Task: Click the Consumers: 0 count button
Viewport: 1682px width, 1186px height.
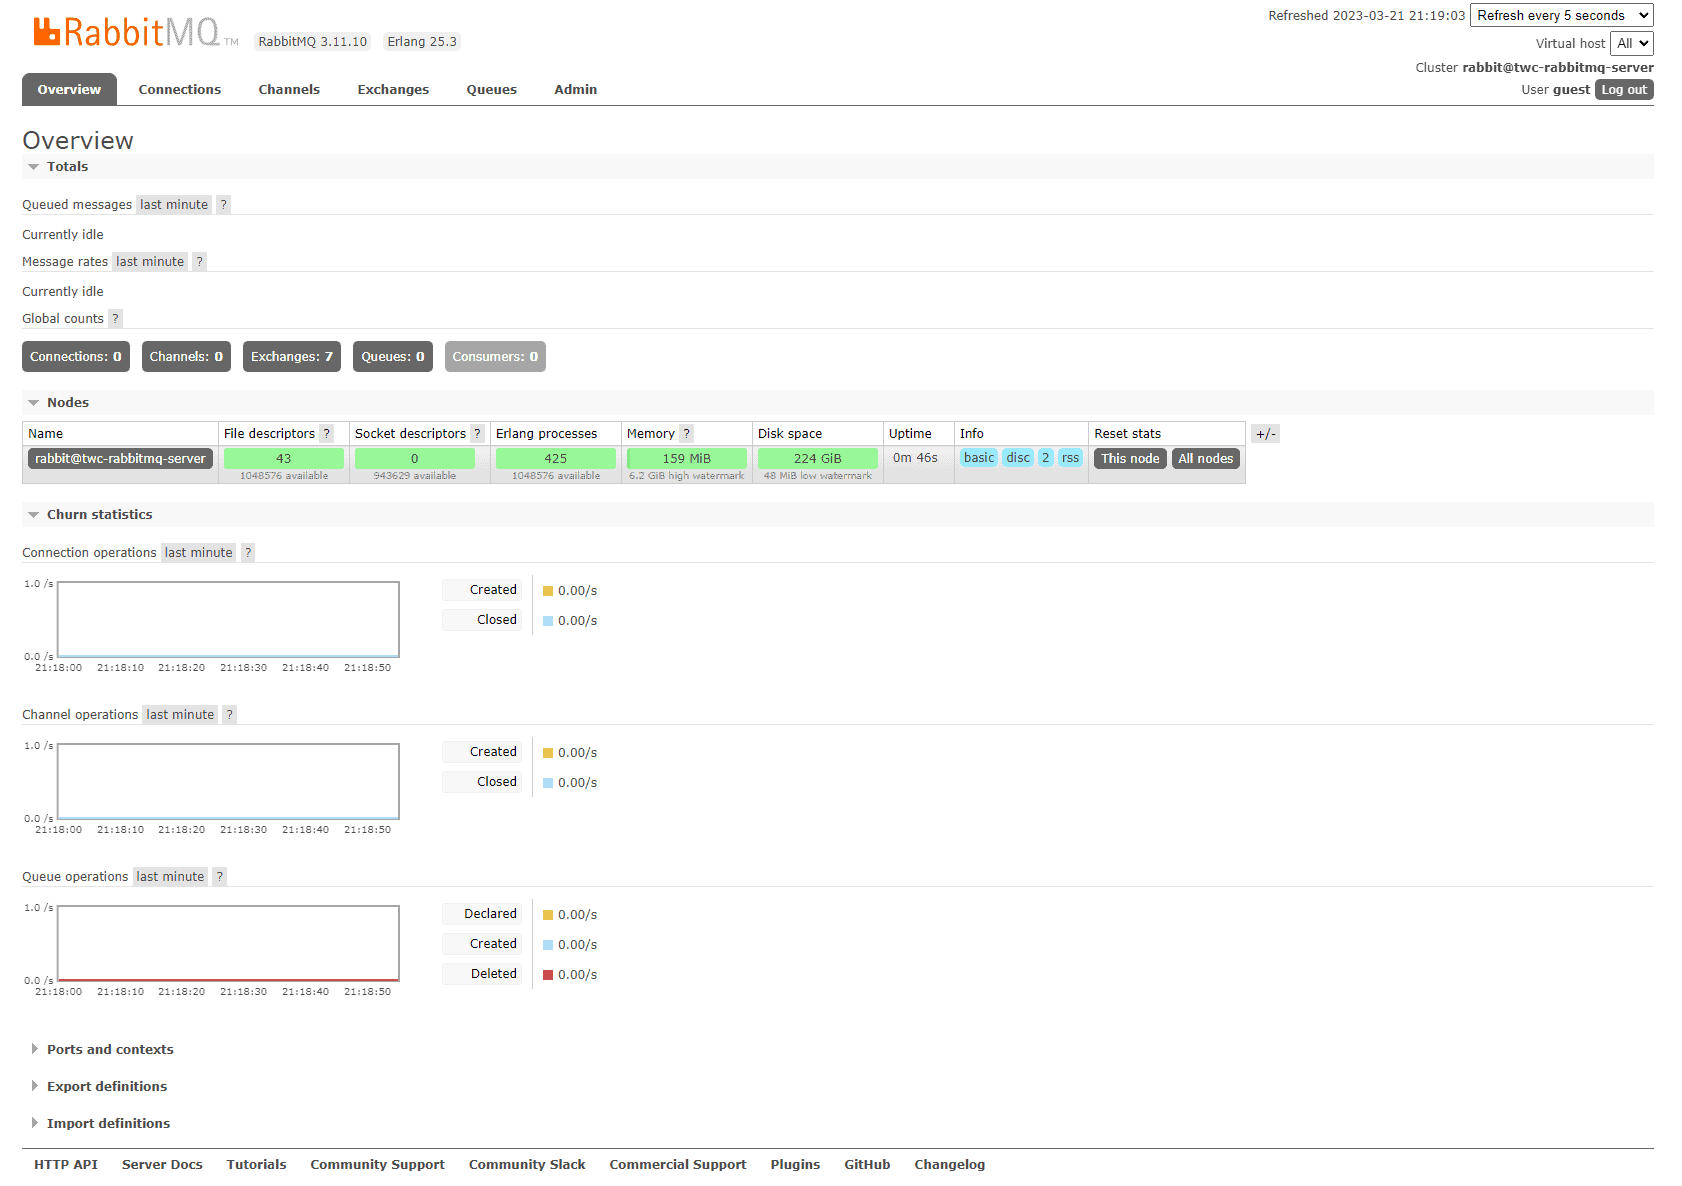Action: [x=495, y=356]
